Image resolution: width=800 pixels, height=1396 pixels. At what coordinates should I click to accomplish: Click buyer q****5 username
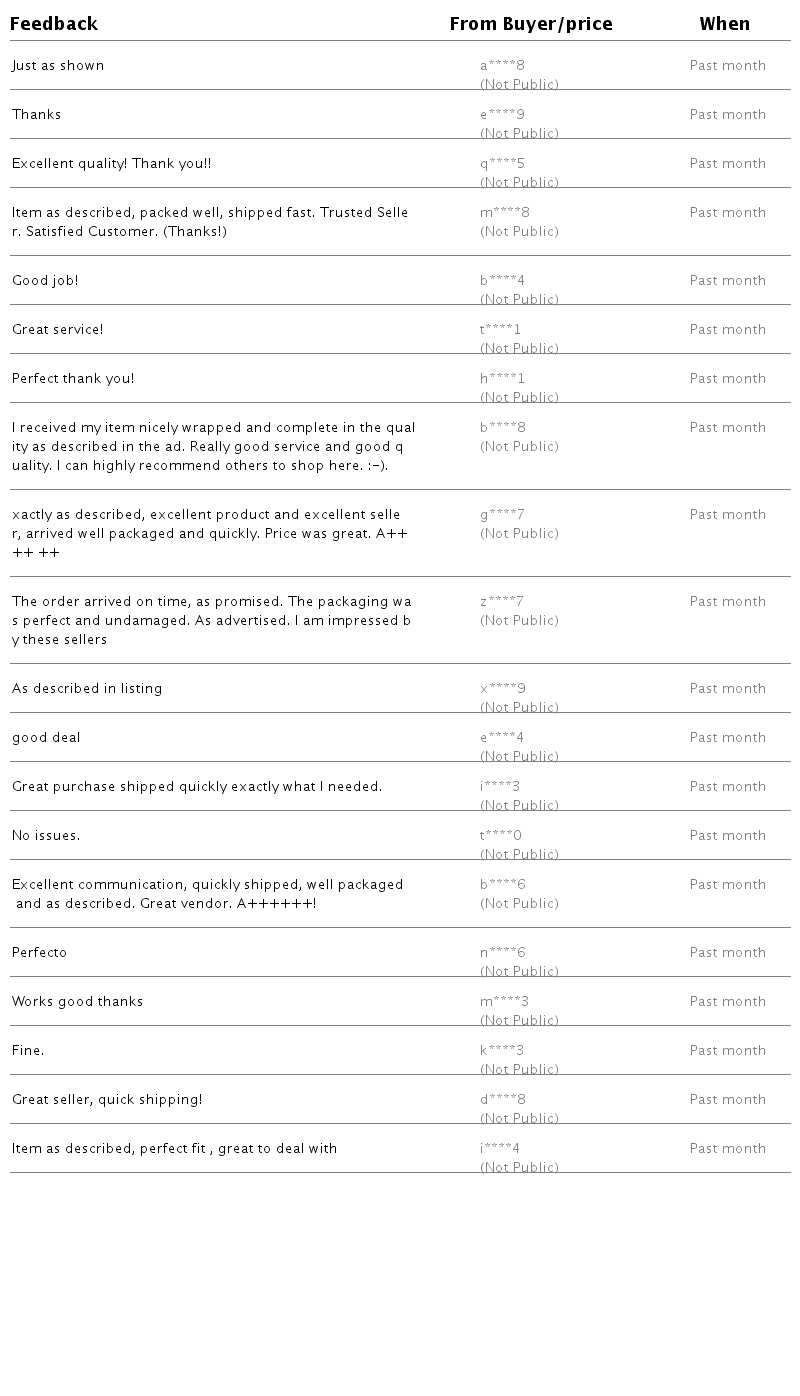502,164
